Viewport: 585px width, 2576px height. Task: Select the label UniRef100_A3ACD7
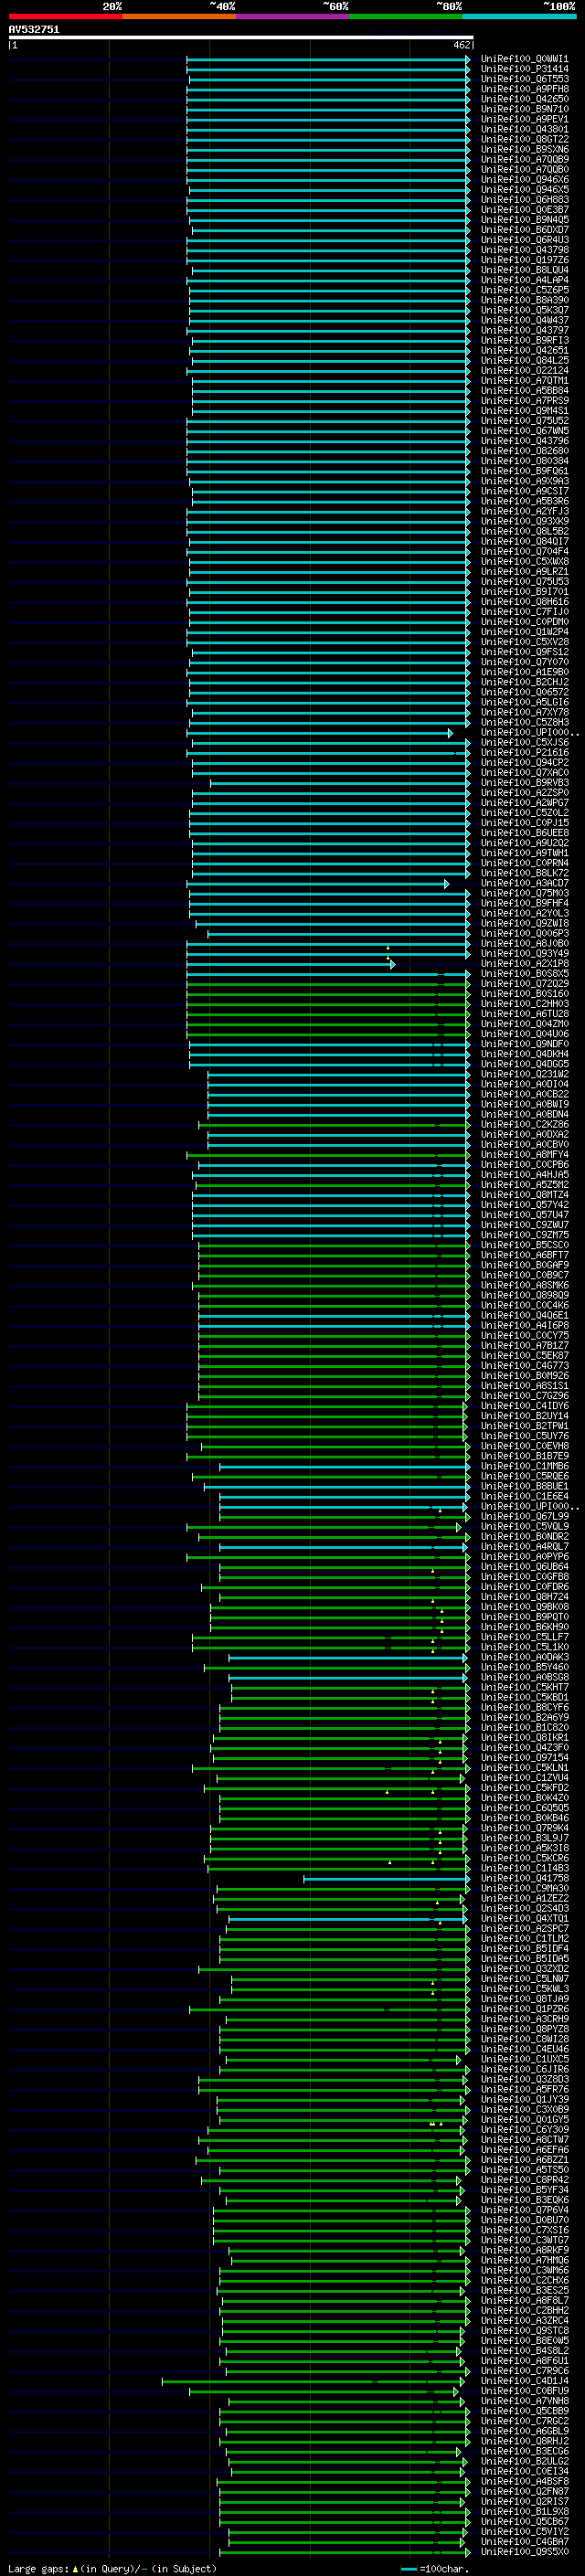pos(524,884)
